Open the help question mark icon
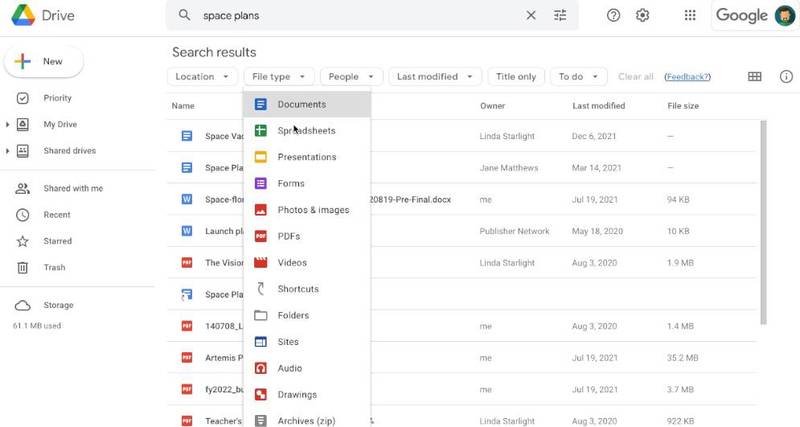 tap(613, 15)
